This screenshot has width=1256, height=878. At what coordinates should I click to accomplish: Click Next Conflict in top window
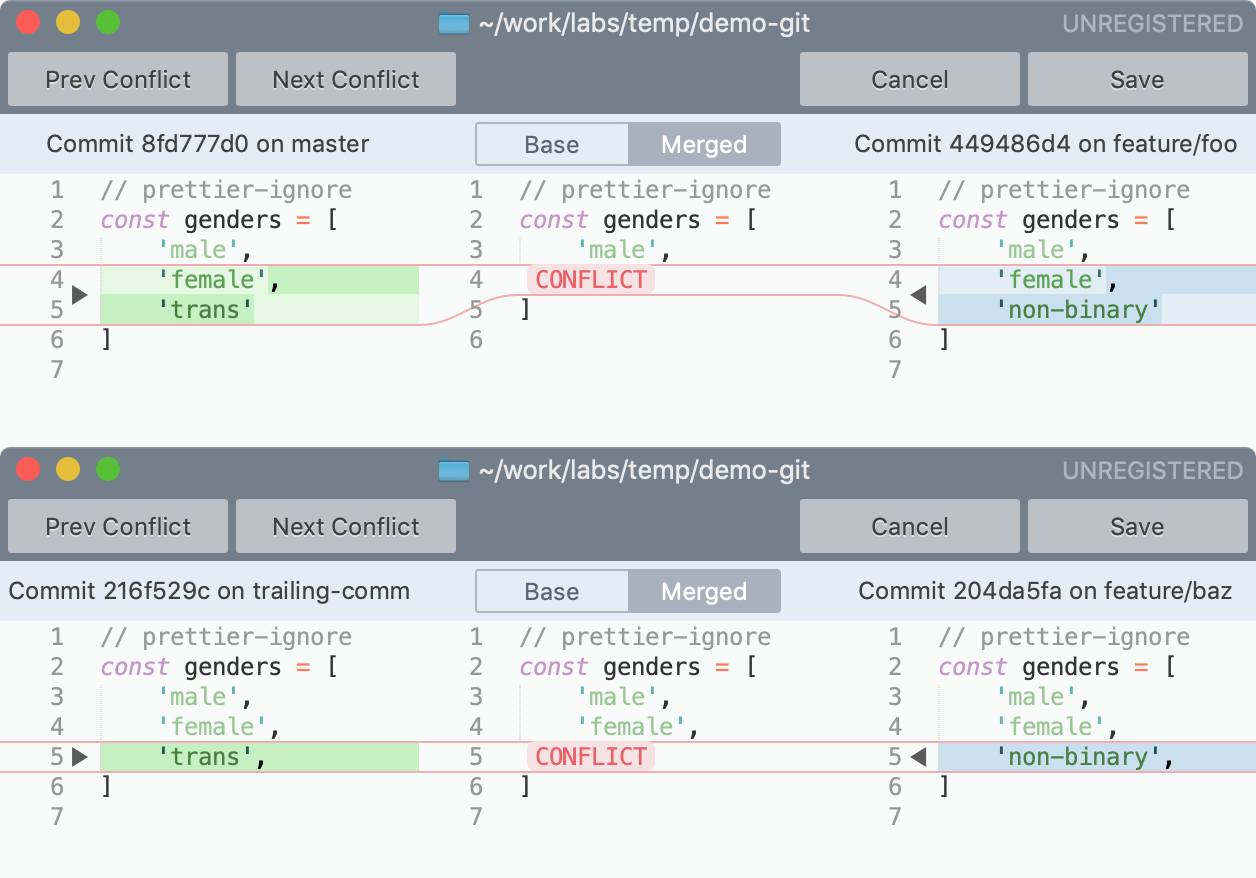[345, 78]
